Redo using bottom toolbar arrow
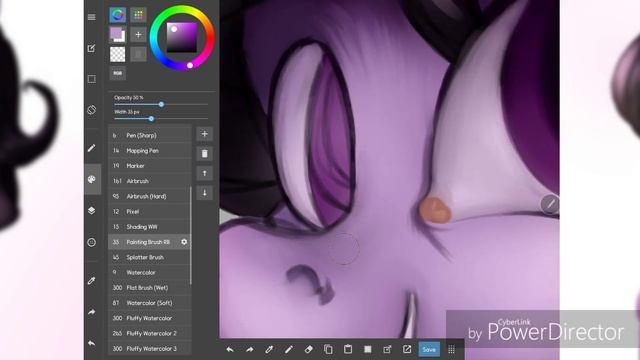Screen dimensions: 640x360 249,349
